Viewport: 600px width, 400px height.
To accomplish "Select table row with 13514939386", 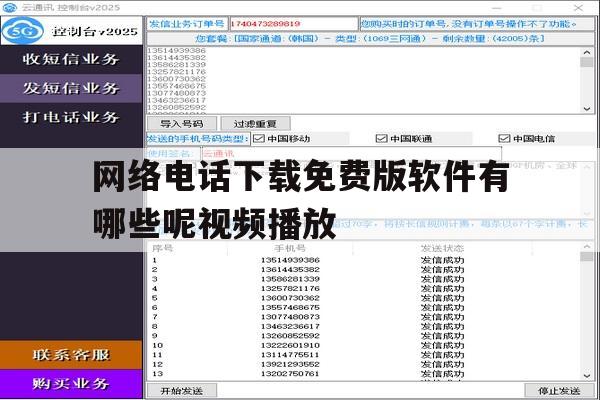I will (x=364, y=260).
